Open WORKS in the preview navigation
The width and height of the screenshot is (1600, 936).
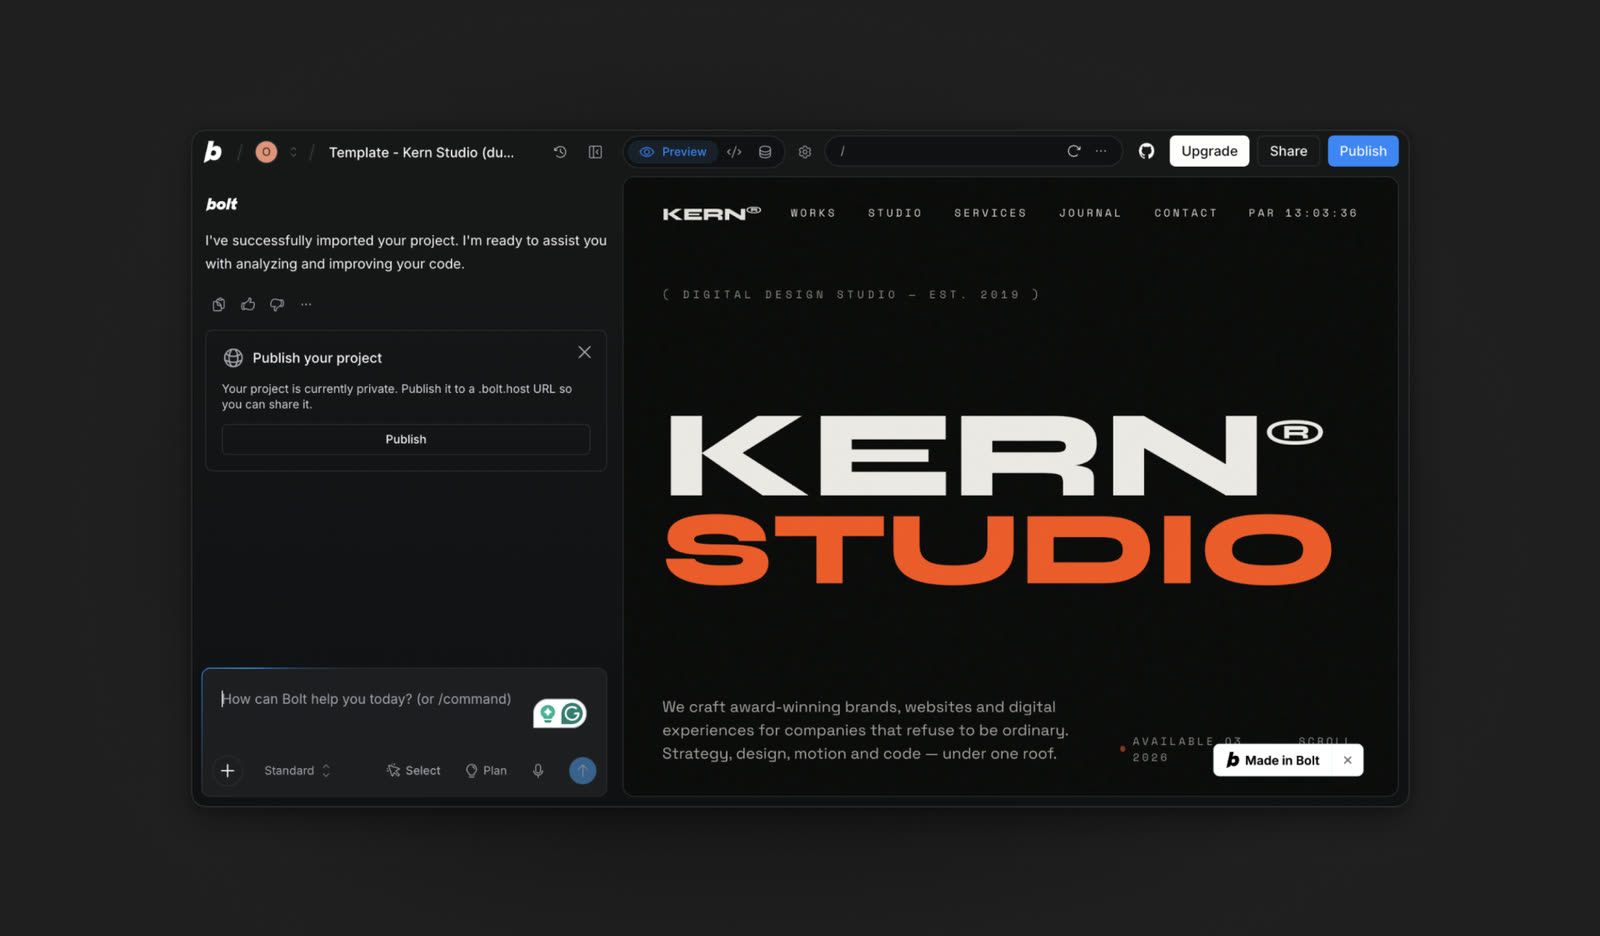[x=813, y=213]
